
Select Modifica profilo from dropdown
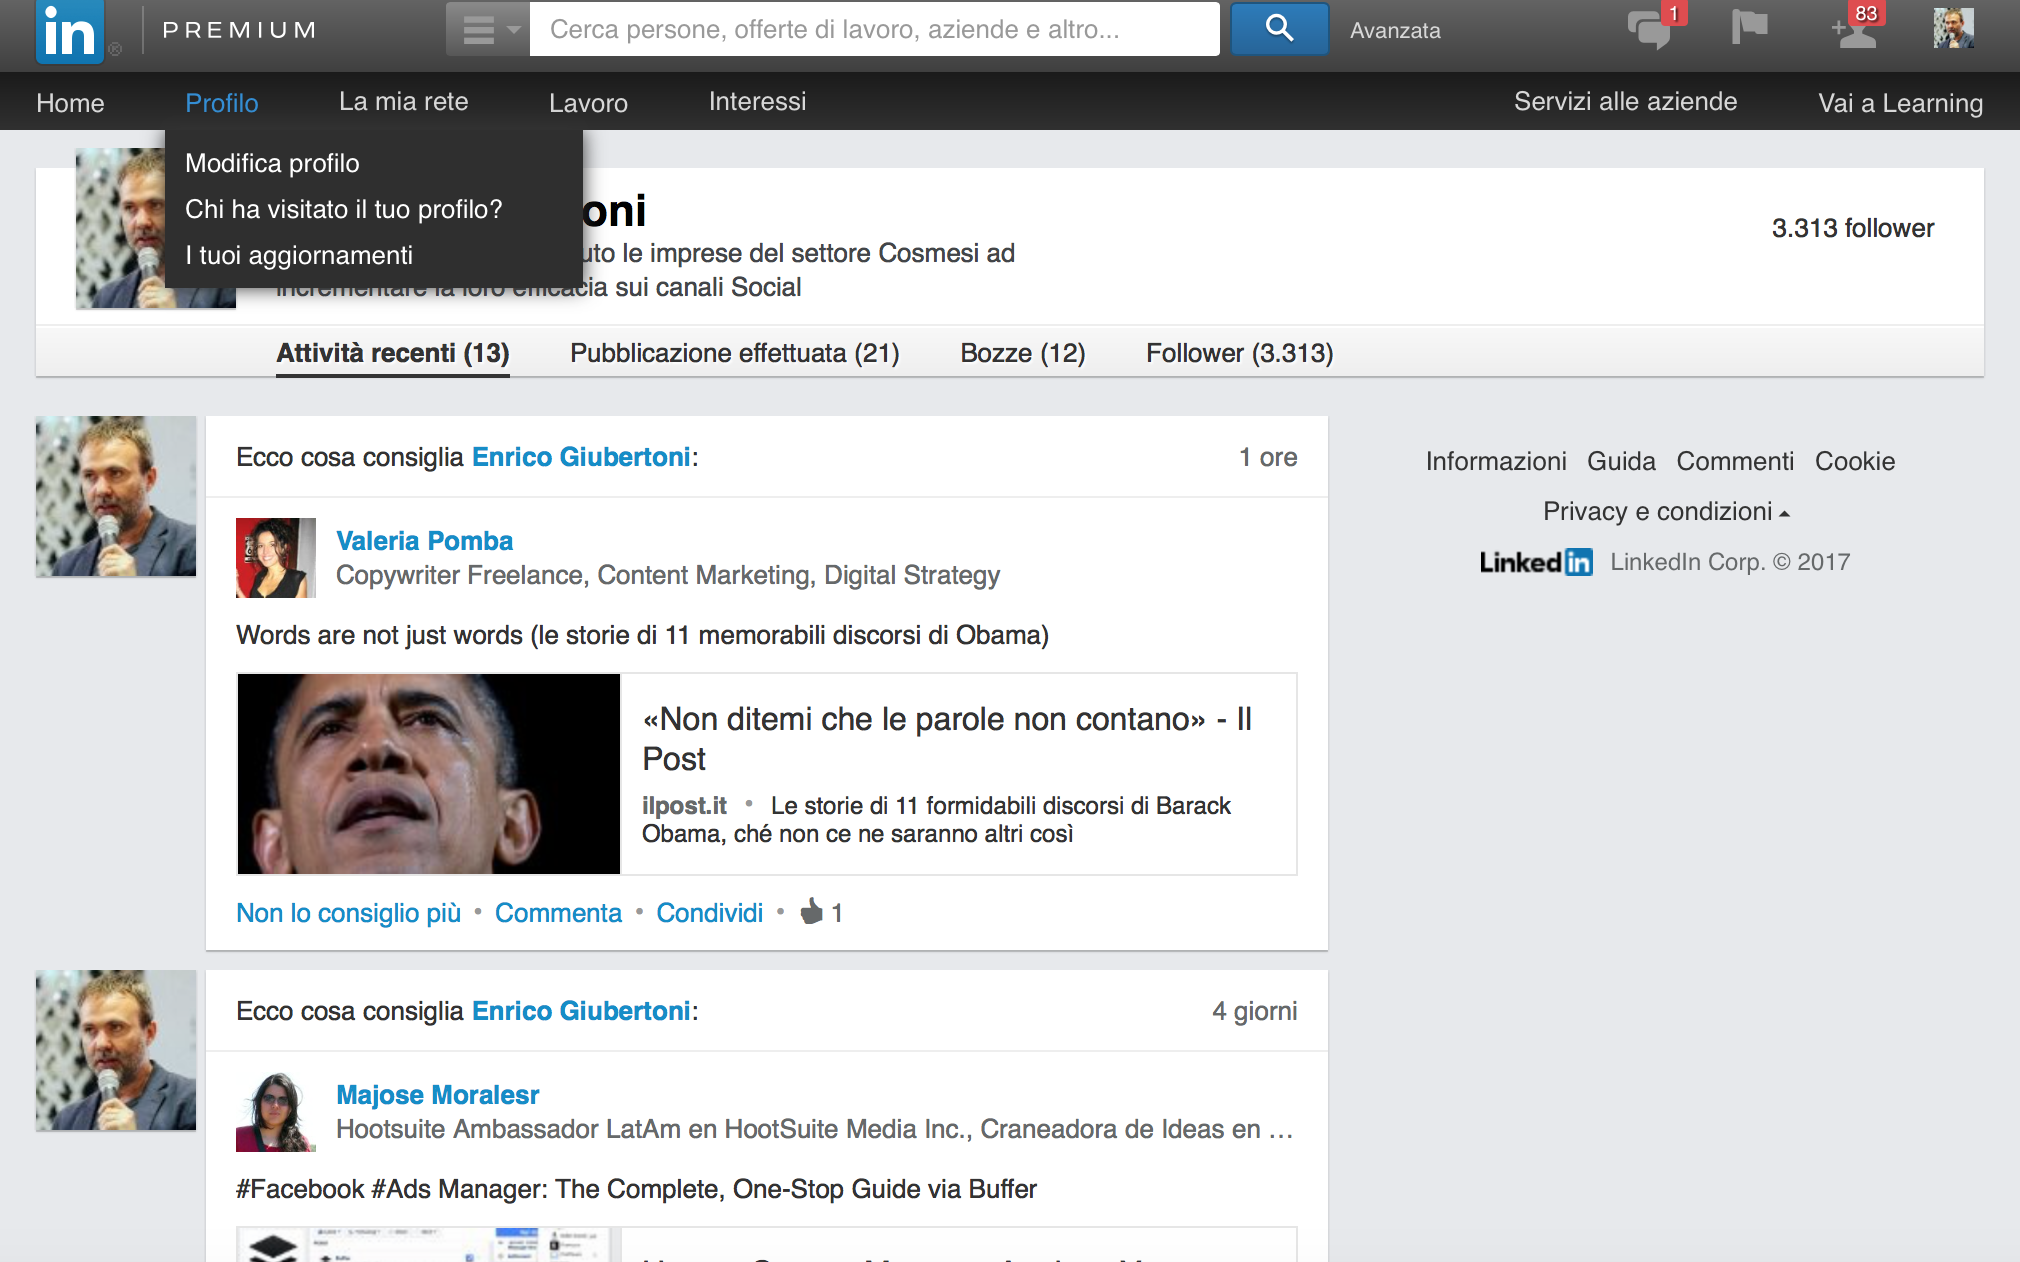(x=272, y=163)
